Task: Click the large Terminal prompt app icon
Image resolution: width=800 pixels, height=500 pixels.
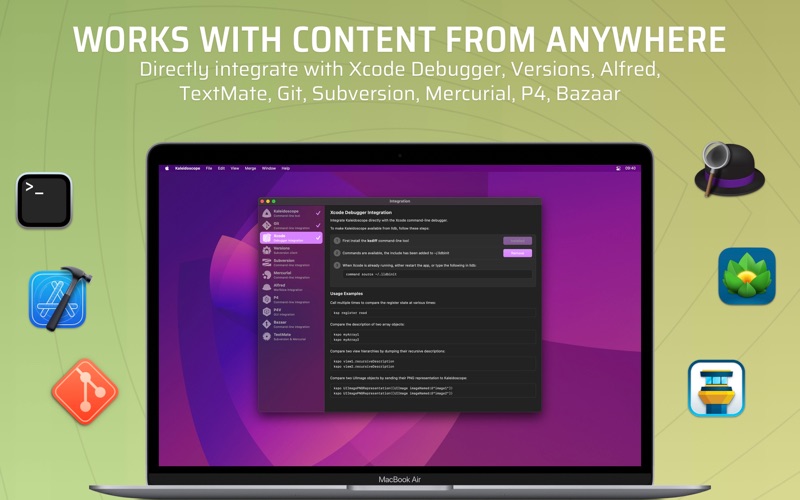Action: click(44, 200)
